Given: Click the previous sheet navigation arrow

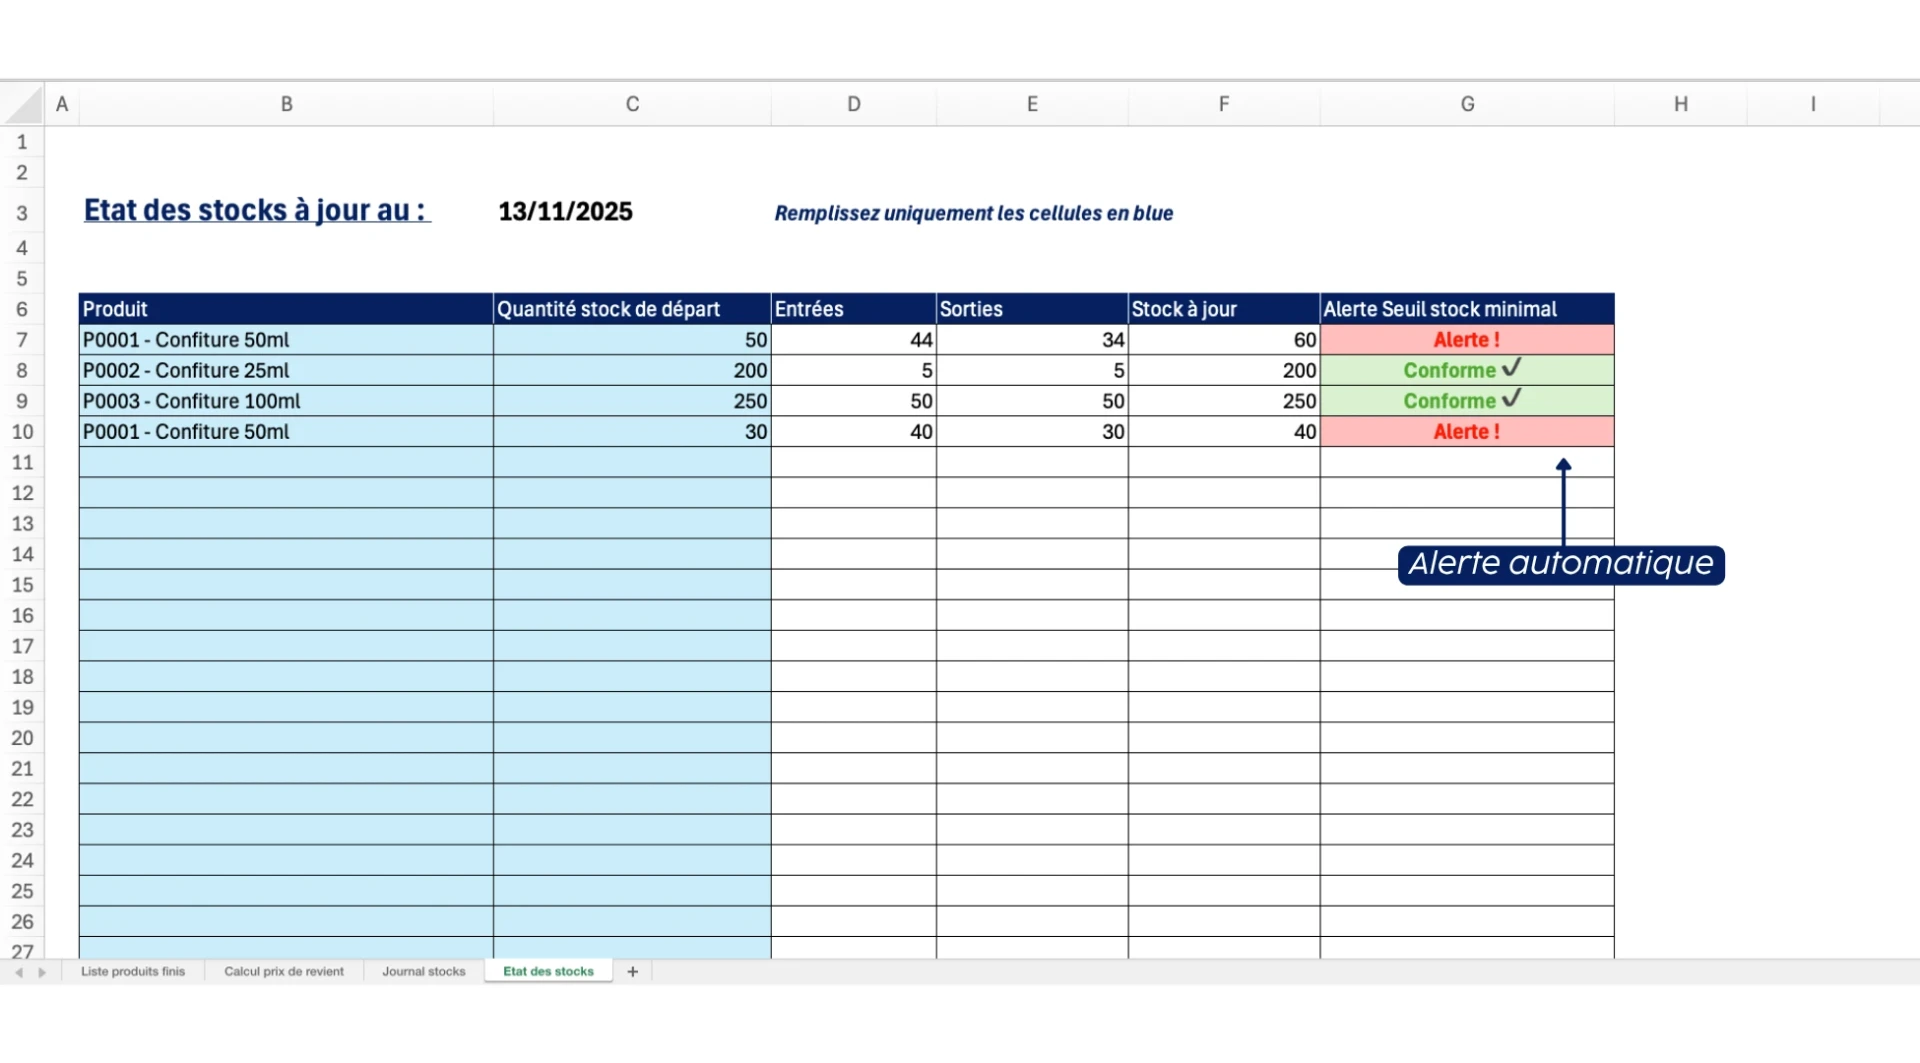Looking at the screenshot, I should (19, 972).
